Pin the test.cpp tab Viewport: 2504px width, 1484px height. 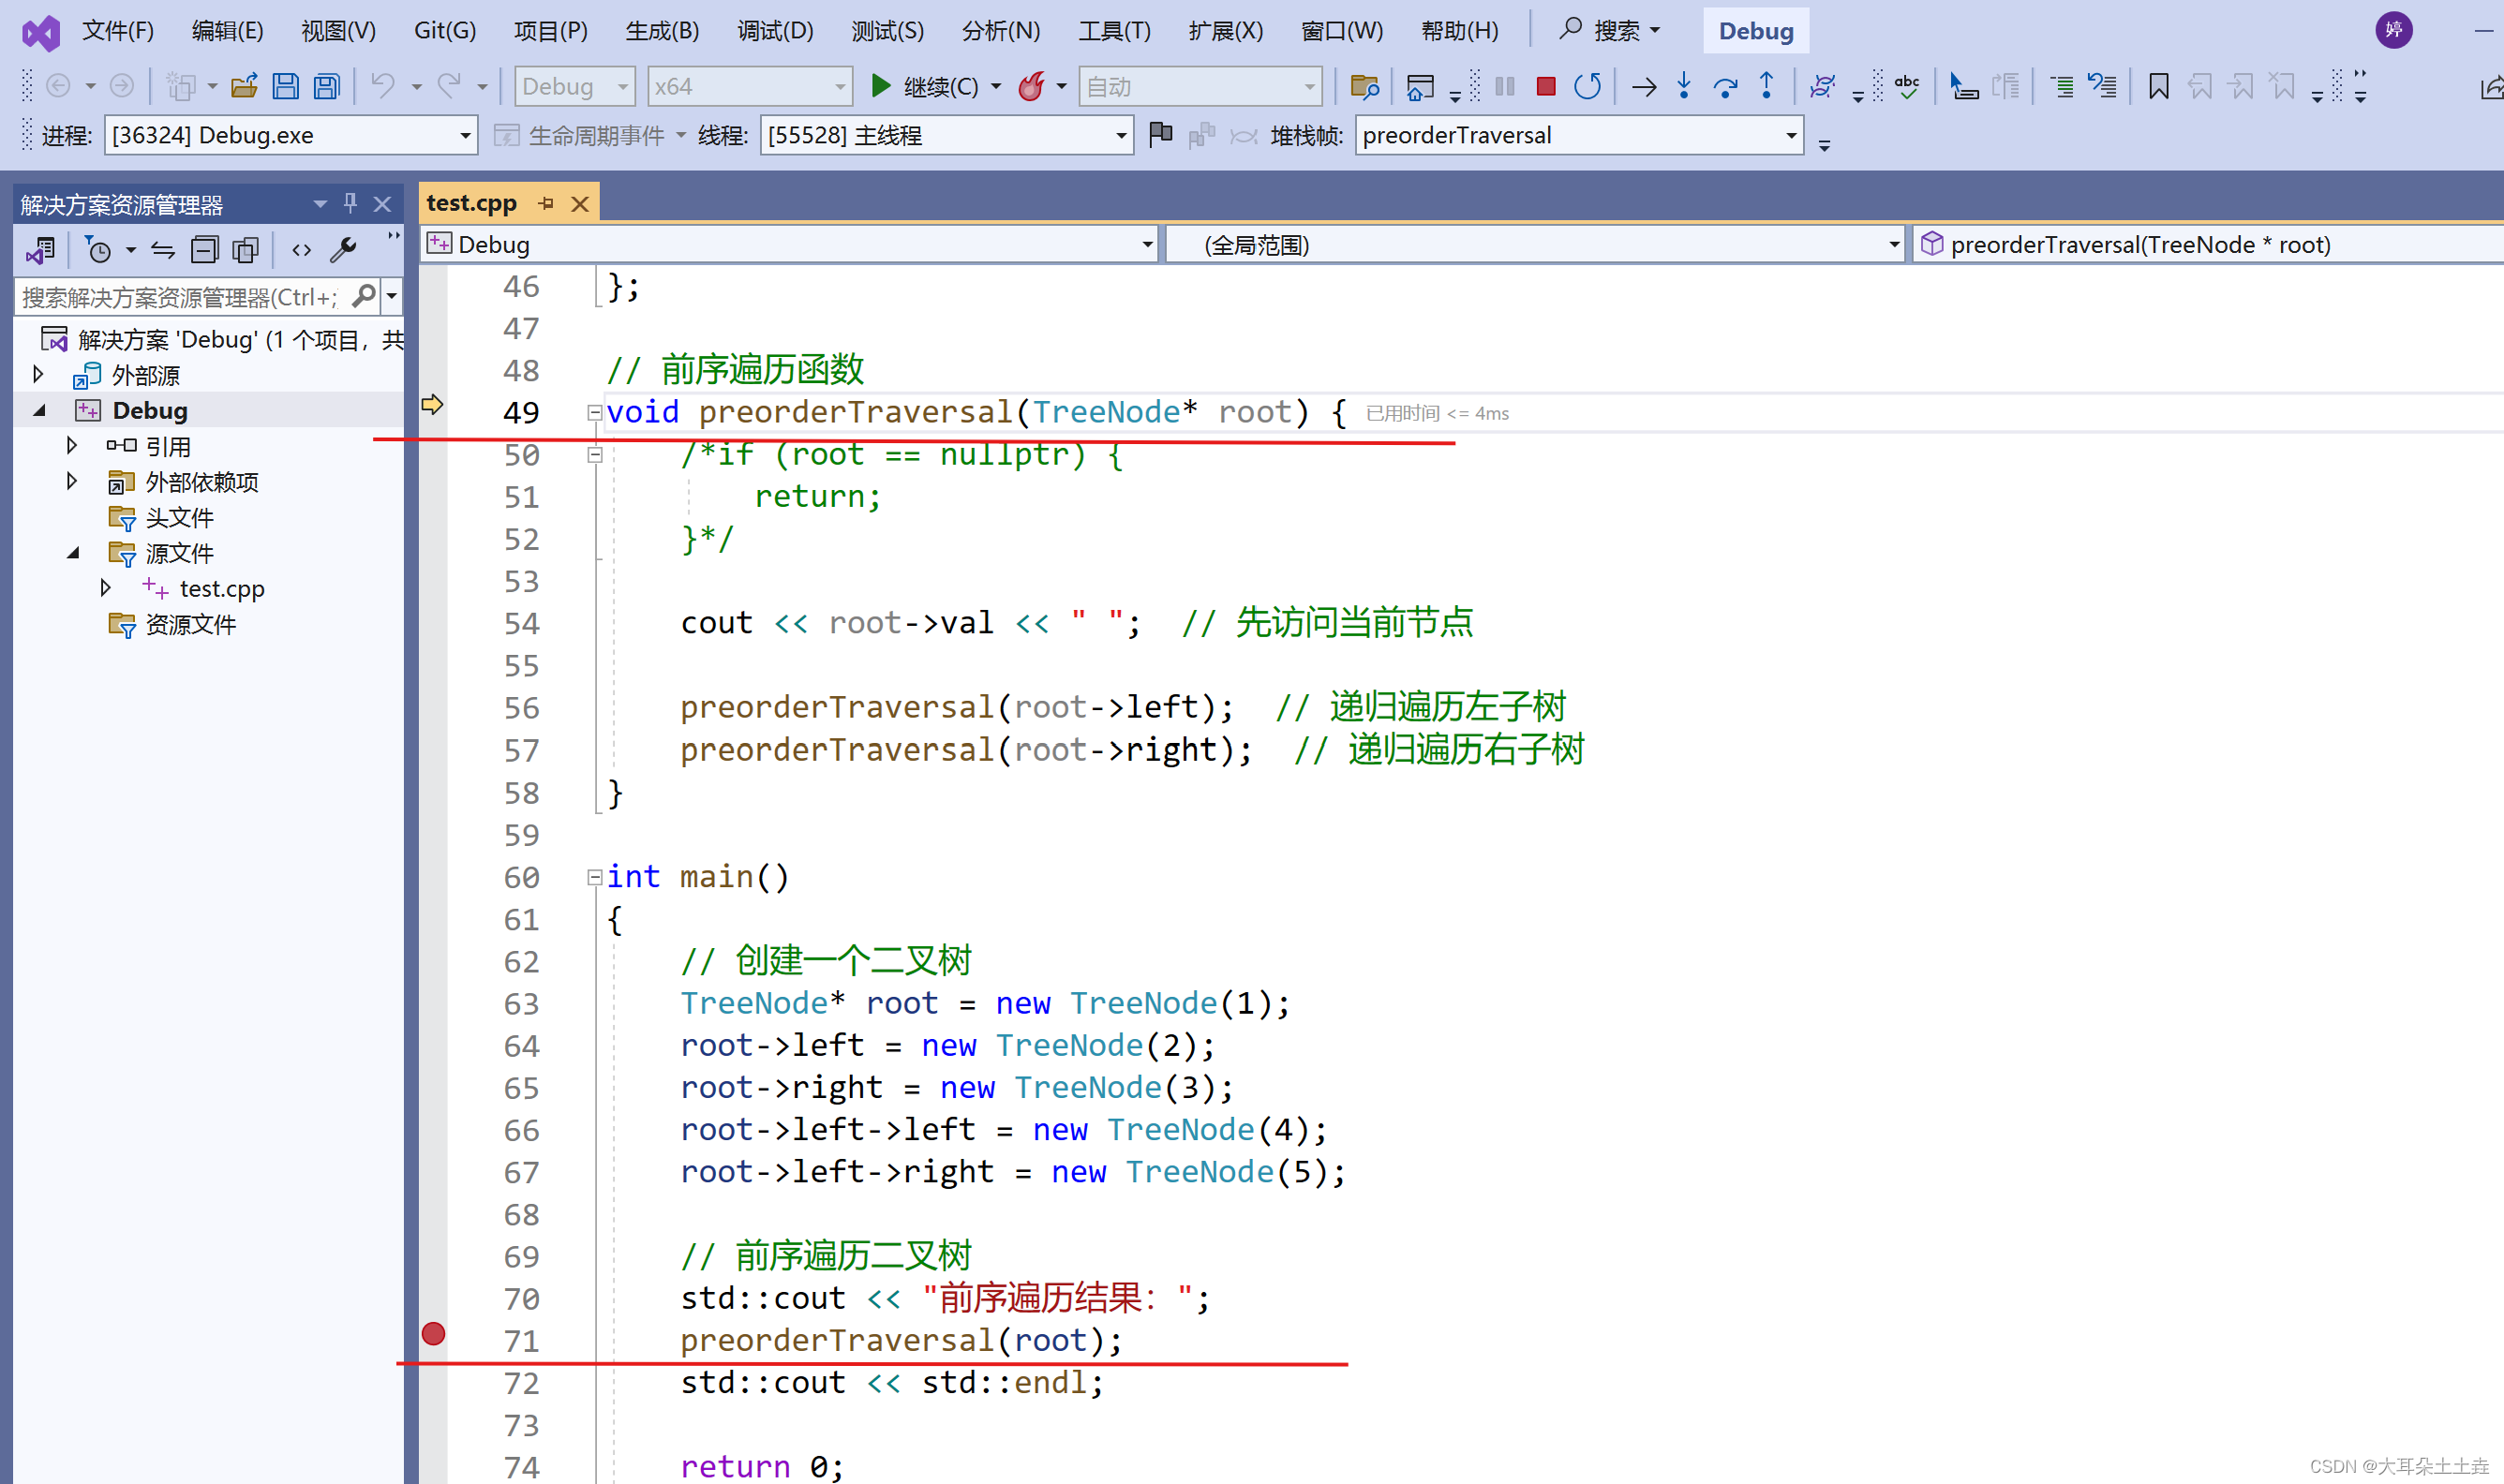(546, 203)
